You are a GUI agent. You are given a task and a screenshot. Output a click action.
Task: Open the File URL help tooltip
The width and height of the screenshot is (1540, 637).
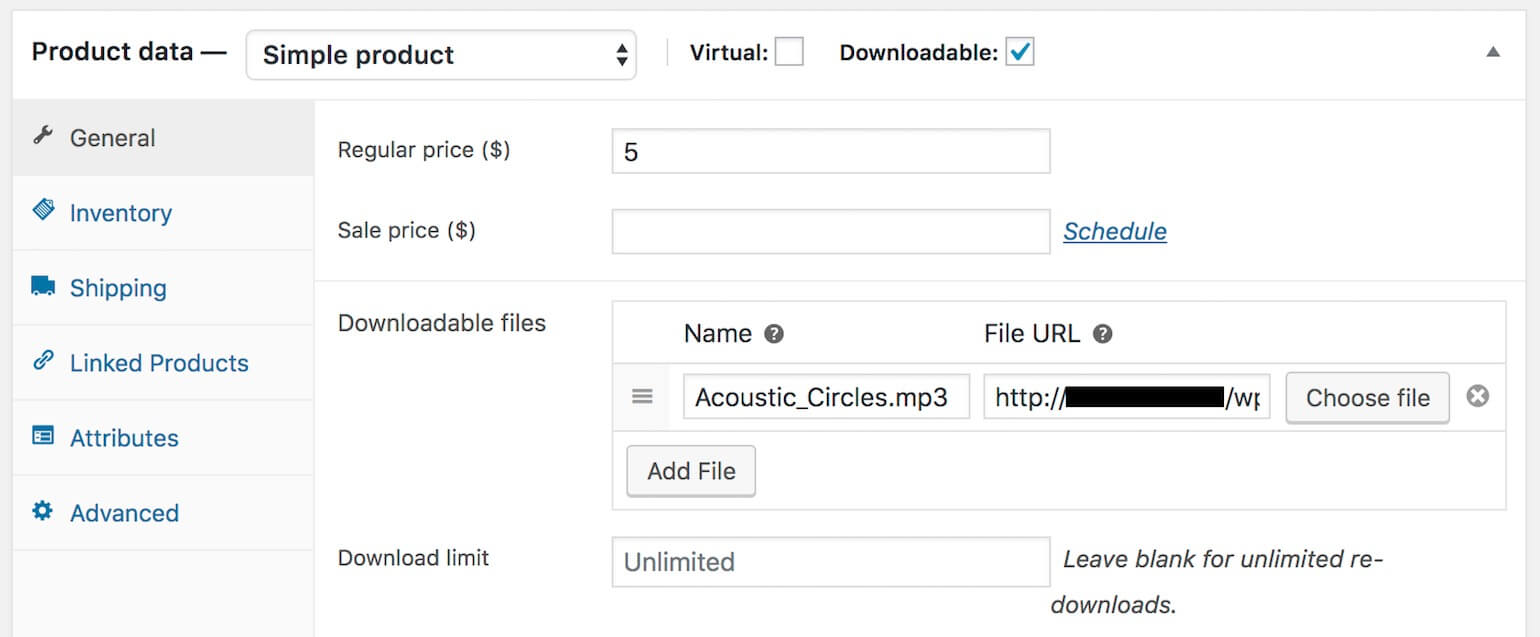tap(1102, 334)
